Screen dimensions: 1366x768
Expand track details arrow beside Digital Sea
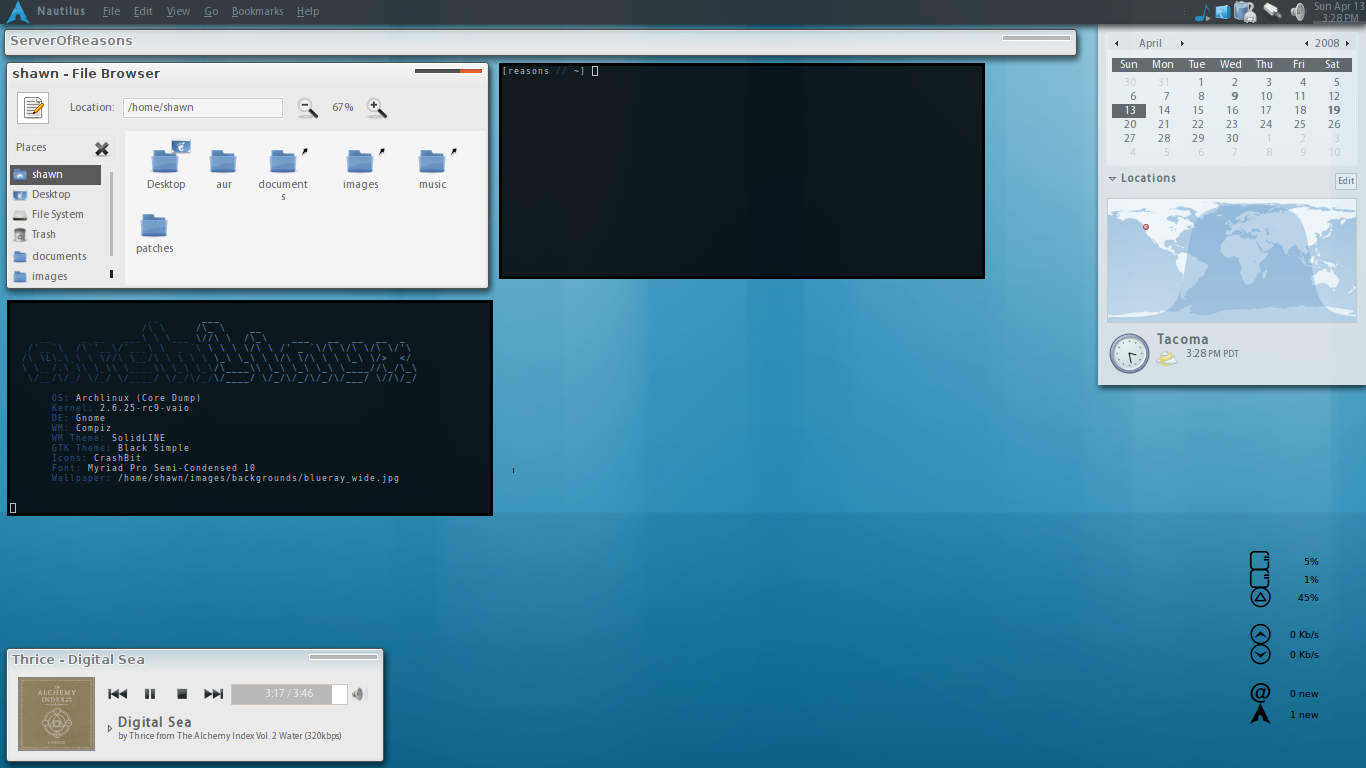110,728
